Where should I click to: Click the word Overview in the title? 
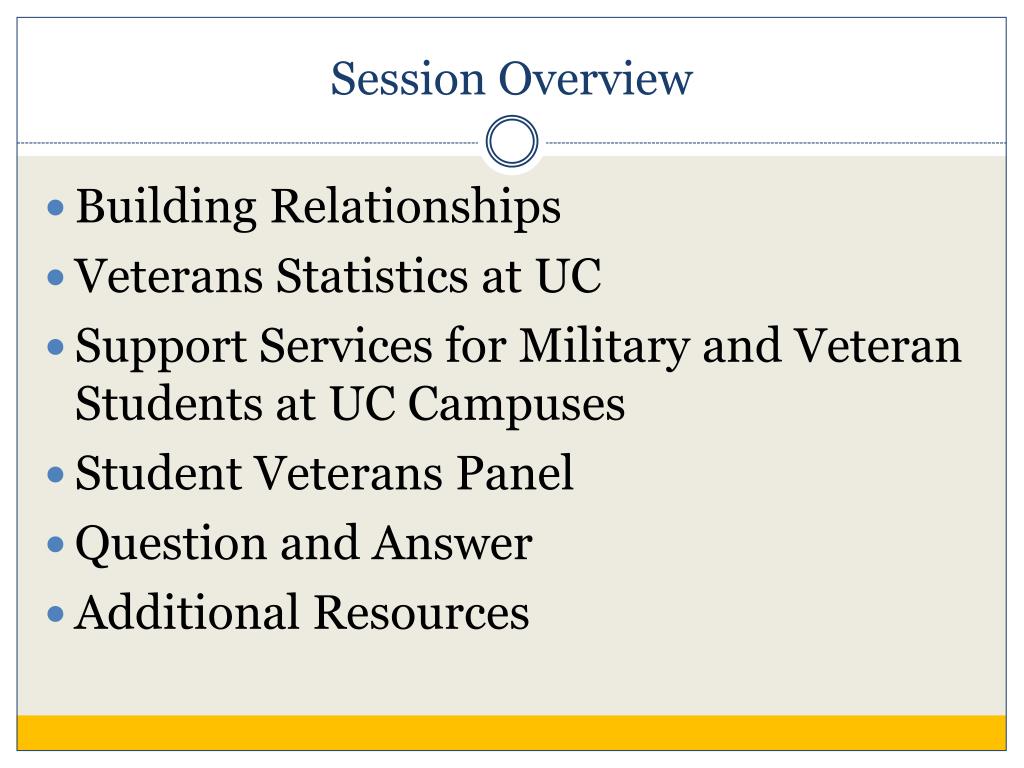[596, 78]
